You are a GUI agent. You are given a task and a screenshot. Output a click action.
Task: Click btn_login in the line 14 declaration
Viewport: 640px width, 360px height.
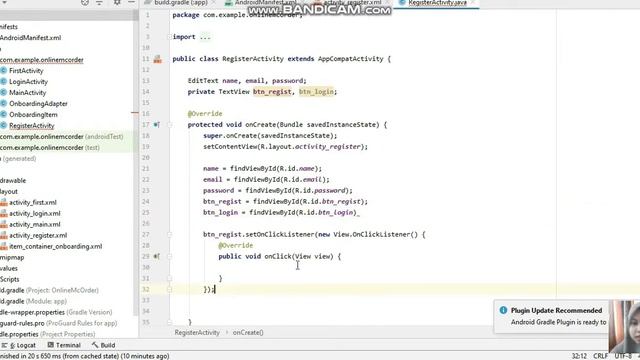[x=316, y=92]
